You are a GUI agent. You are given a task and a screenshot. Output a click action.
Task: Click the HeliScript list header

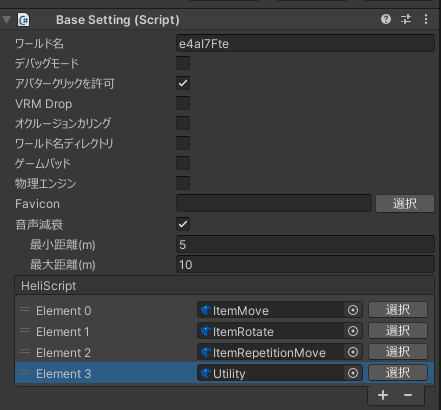[x=224, y=286]
